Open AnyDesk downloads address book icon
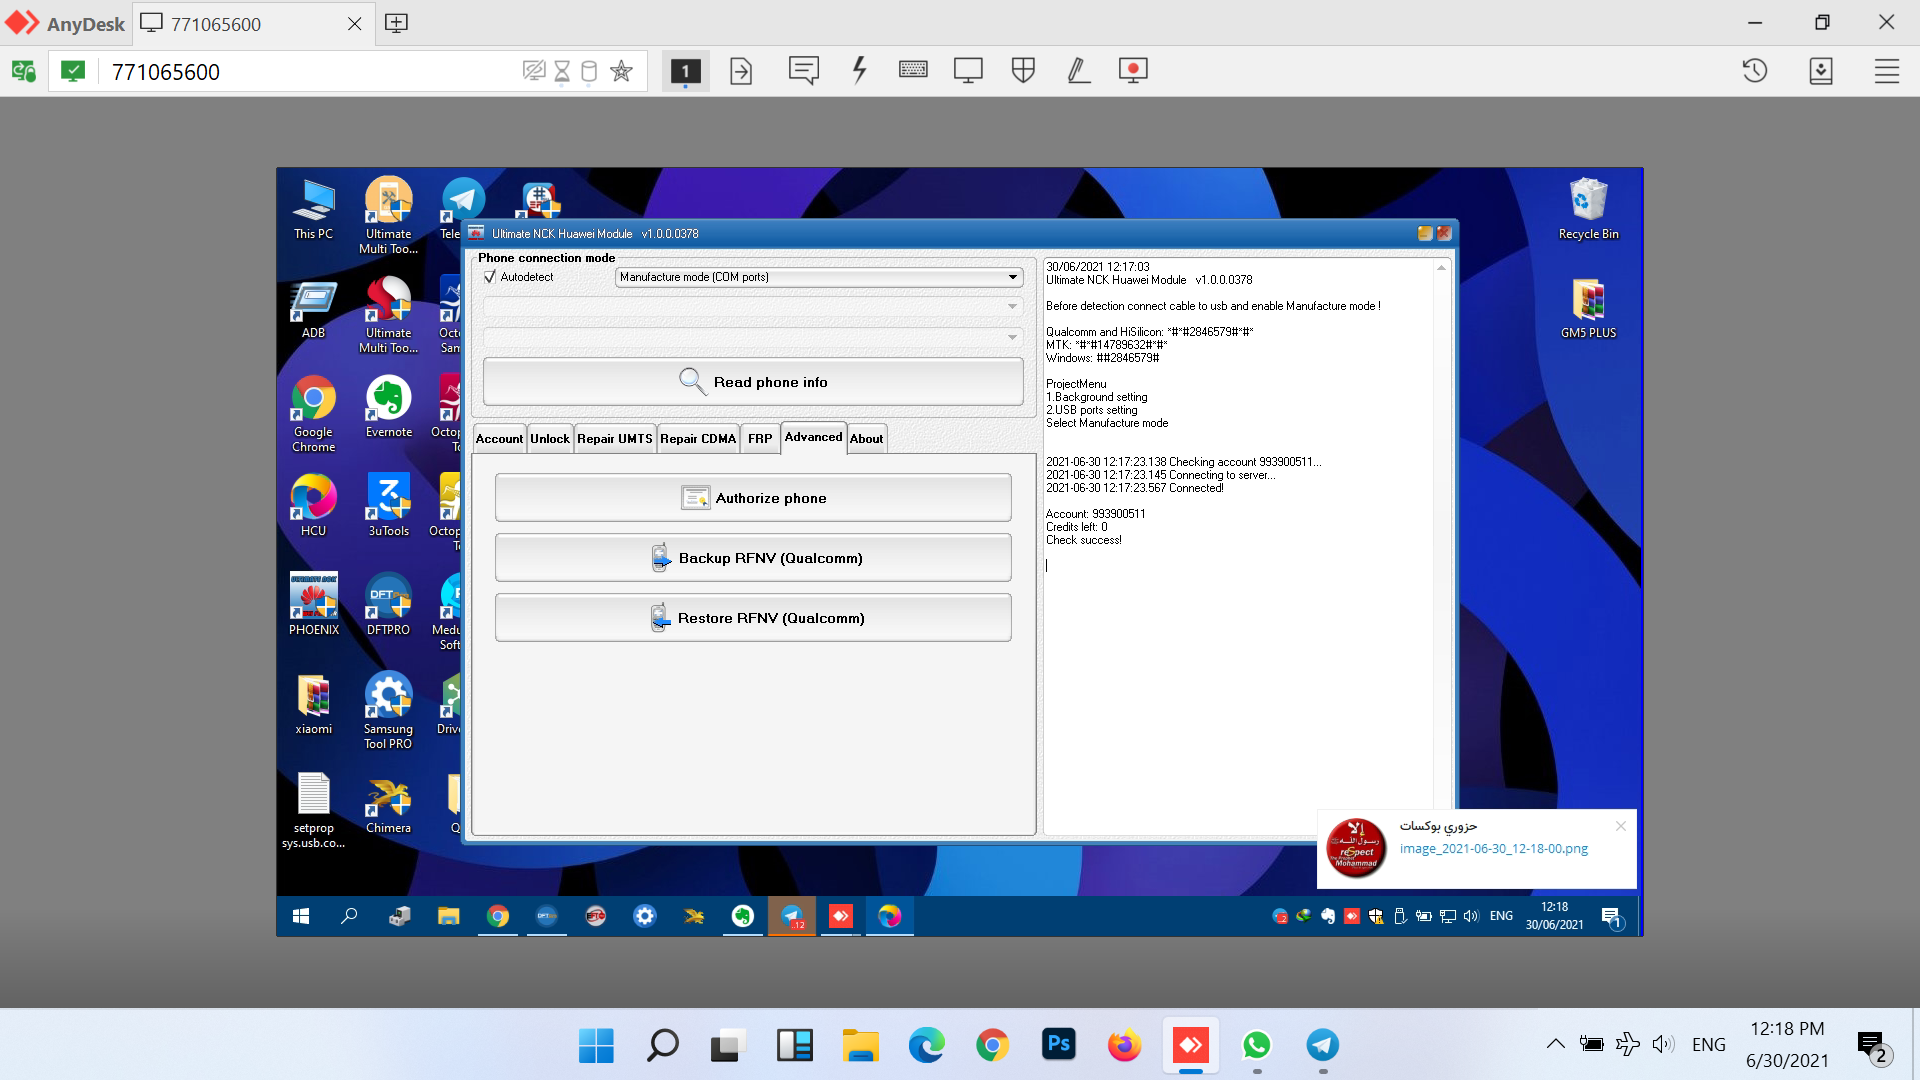The height and width of the screenshot is (1080, 1920). pyautogui.click(x=1821, y=71)
